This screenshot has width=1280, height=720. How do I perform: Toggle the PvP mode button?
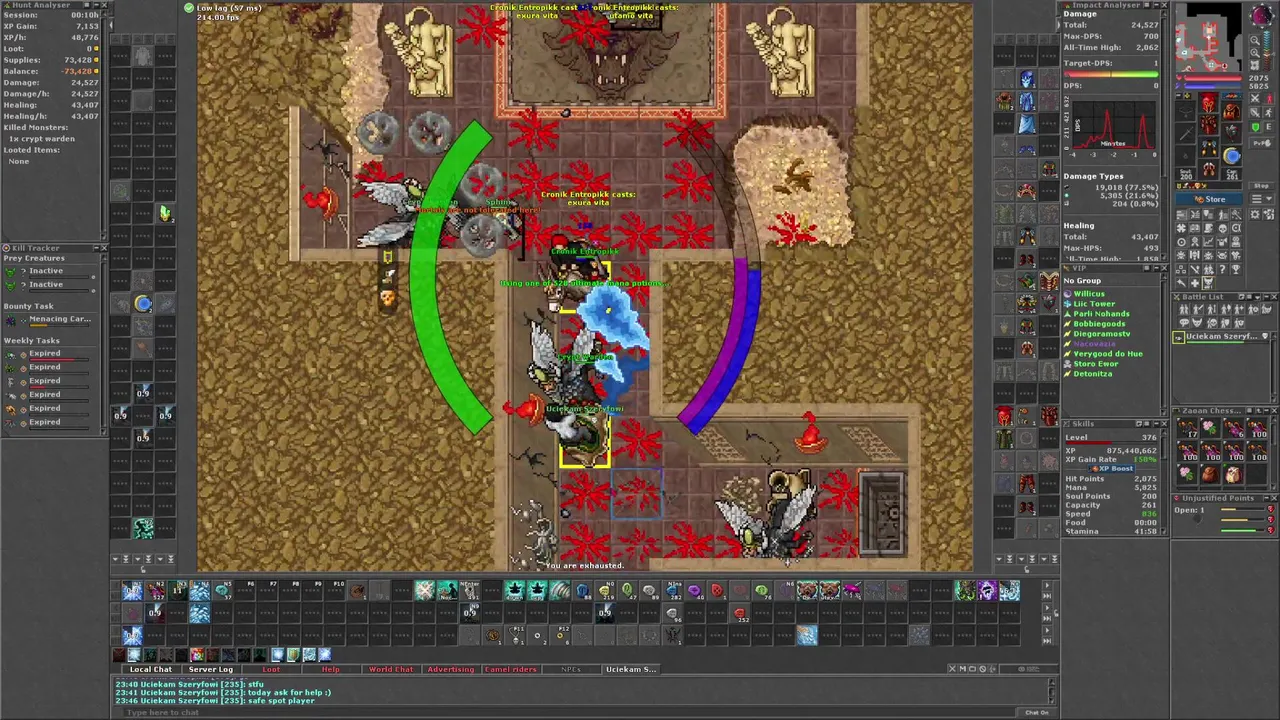click(x=1262, y=142)
